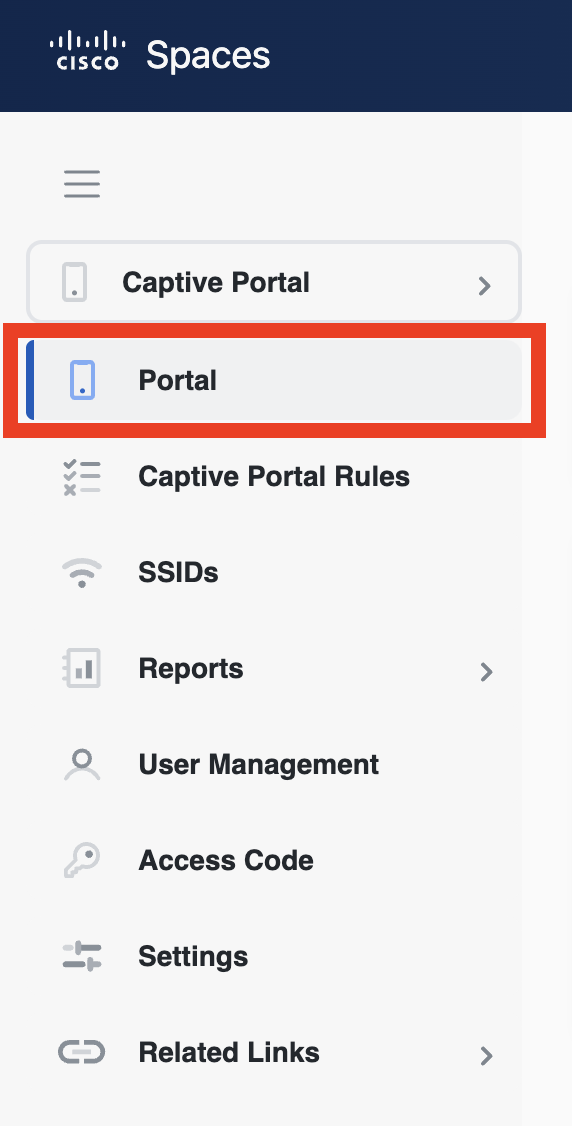Click the Spaces title in header
572x1126 pixels.
(208, 55)
